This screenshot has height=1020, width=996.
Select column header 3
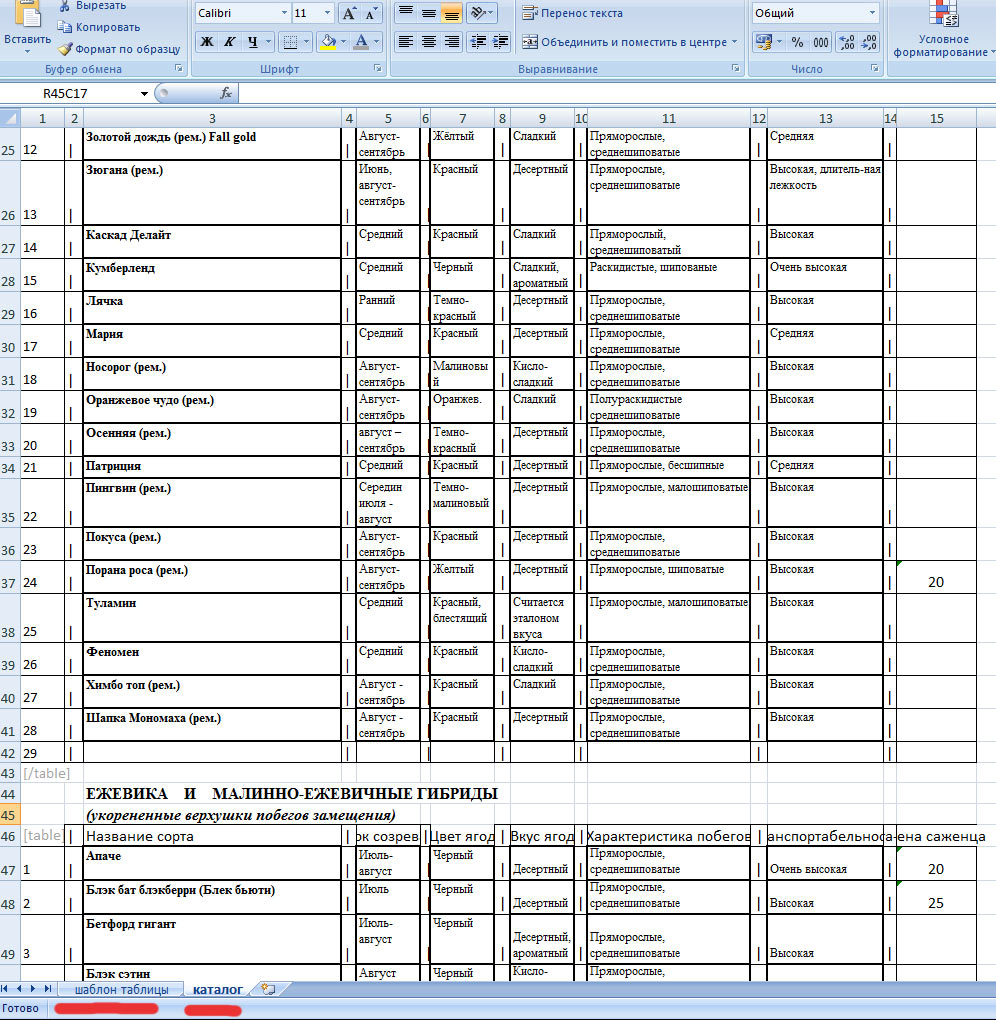(212, 118)
